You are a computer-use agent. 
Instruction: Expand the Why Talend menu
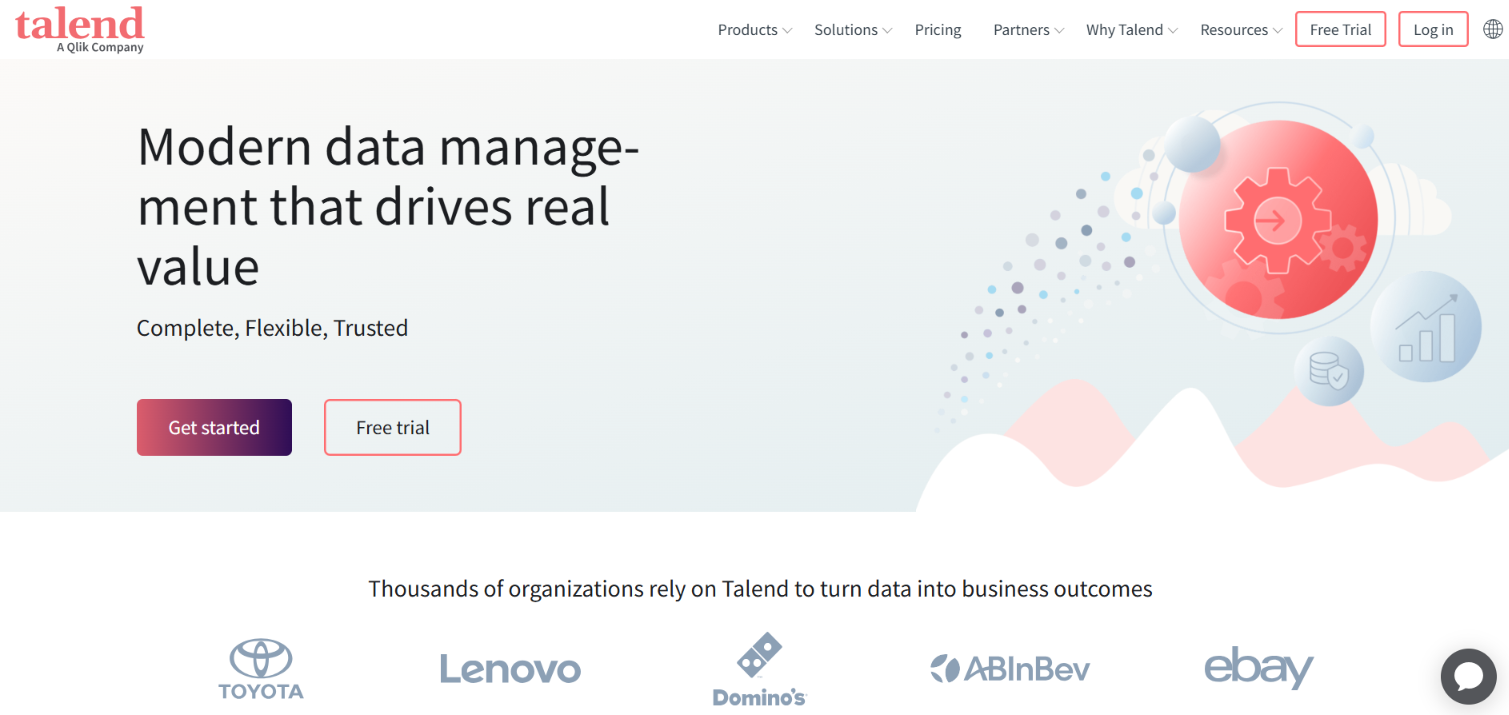click(x=1132, y=30)
